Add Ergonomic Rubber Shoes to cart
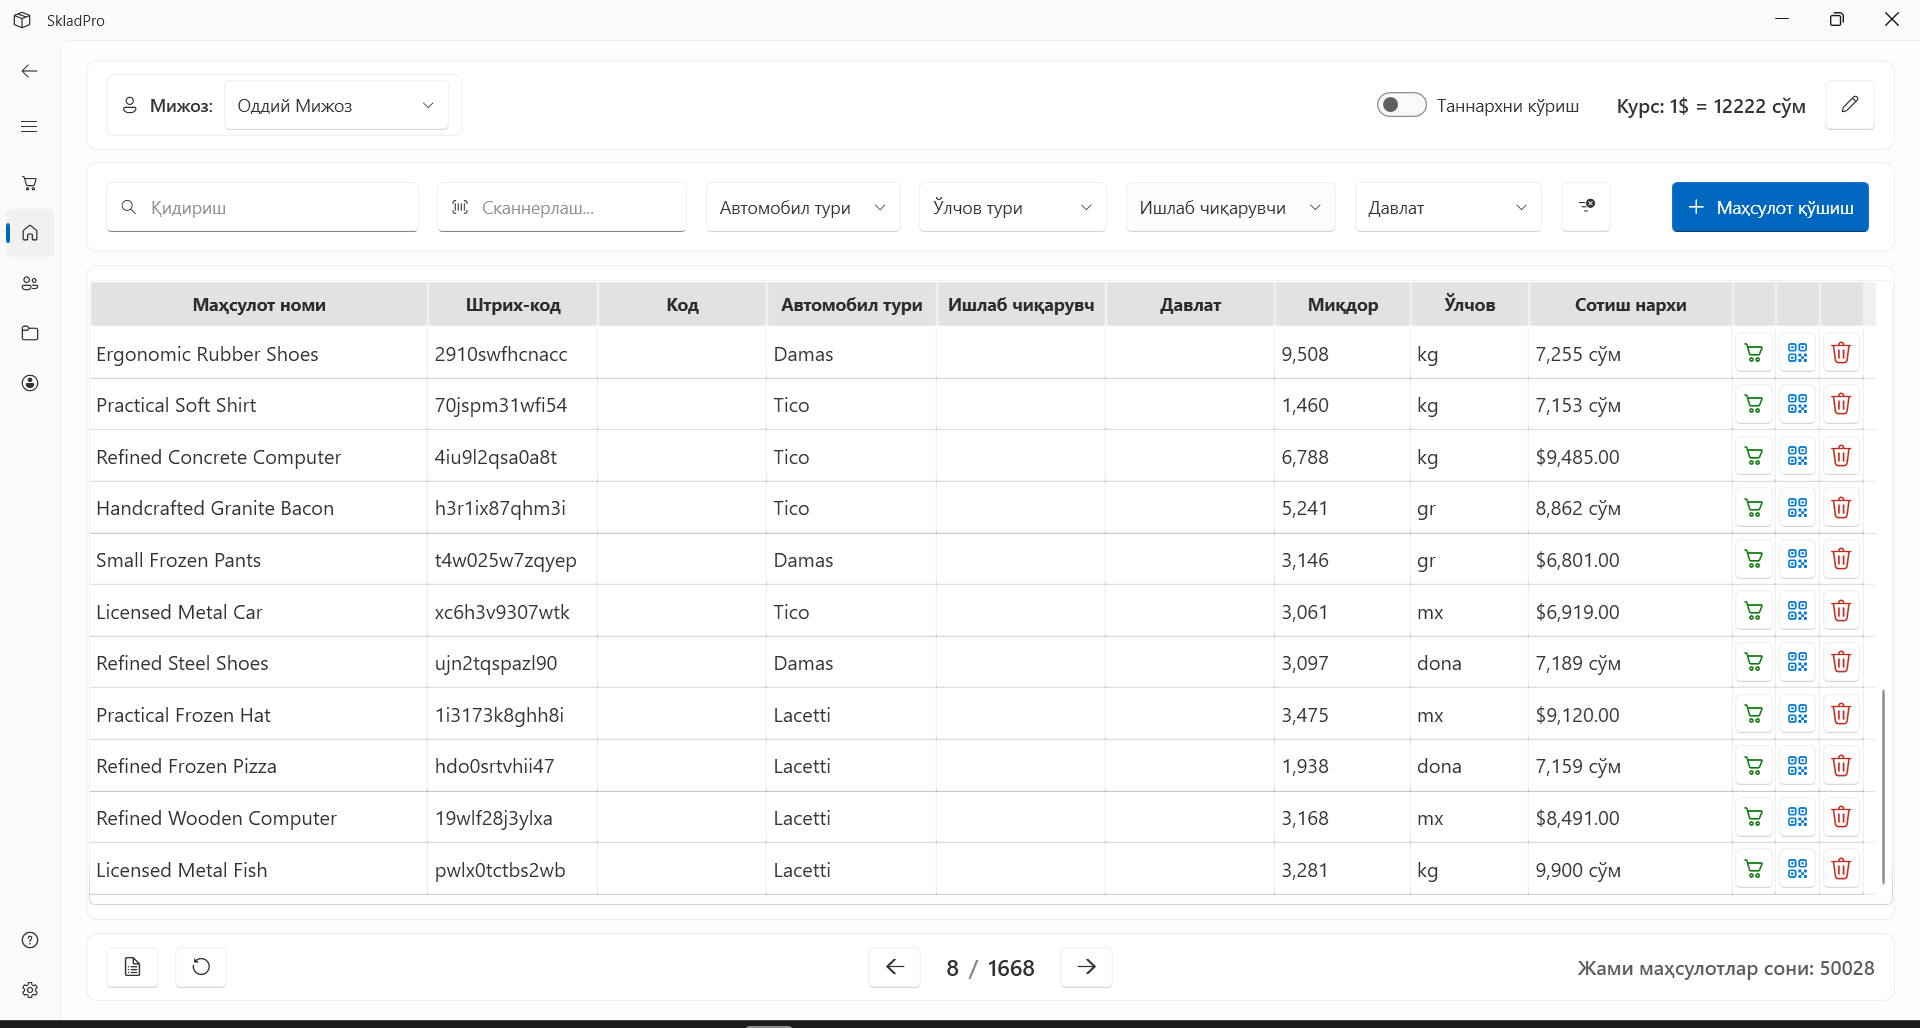1920x1028 pixels. (1753, 353)
